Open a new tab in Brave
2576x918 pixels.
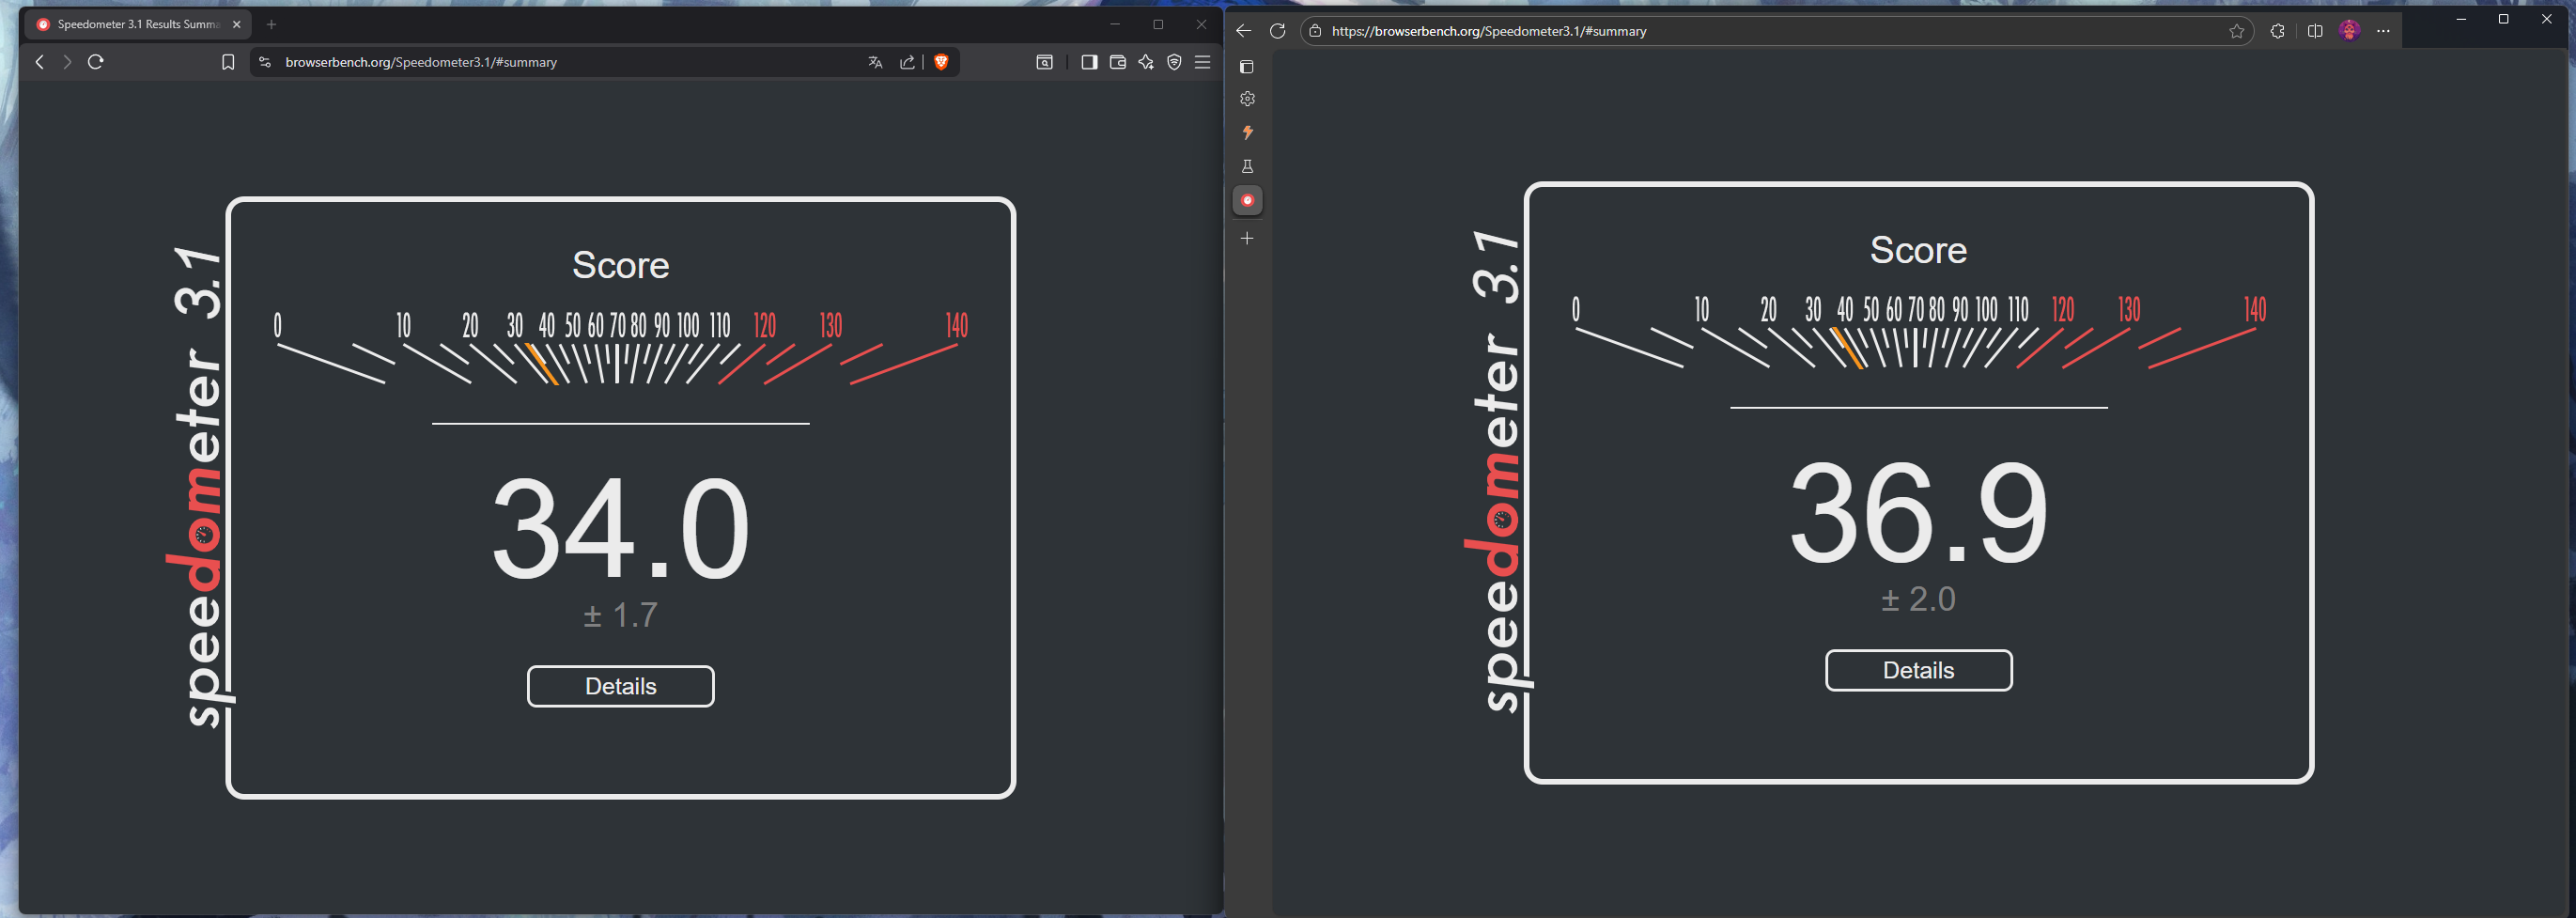pyautogui.click(x=271, y=24)
